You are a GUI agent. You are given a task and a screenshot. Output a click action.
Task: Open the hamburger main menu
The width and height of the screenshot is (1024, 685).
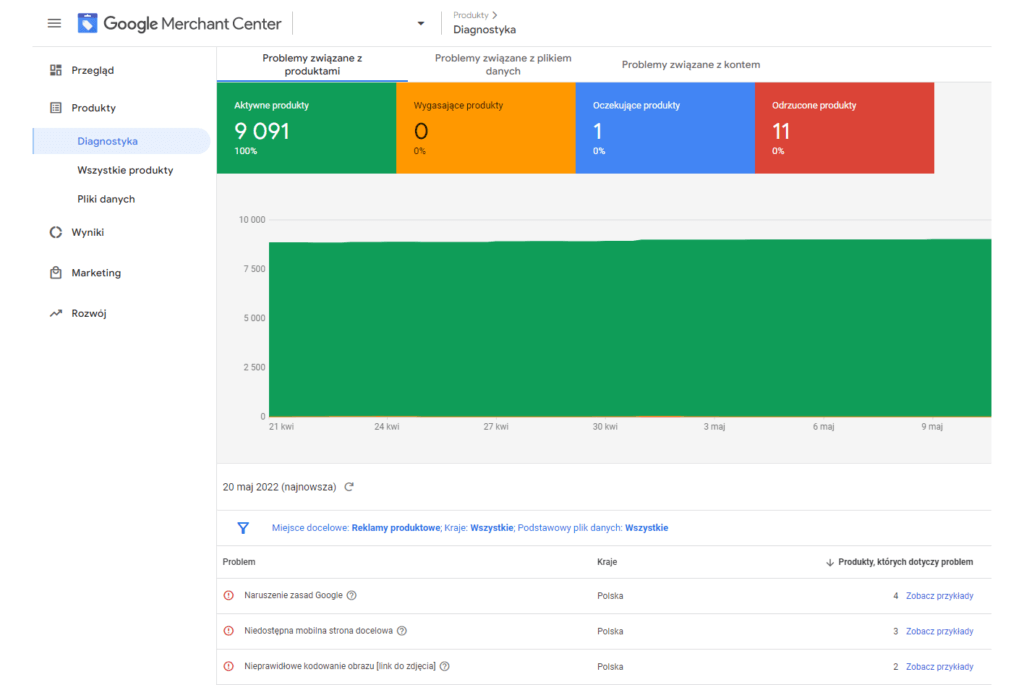[x=54, y=23]
